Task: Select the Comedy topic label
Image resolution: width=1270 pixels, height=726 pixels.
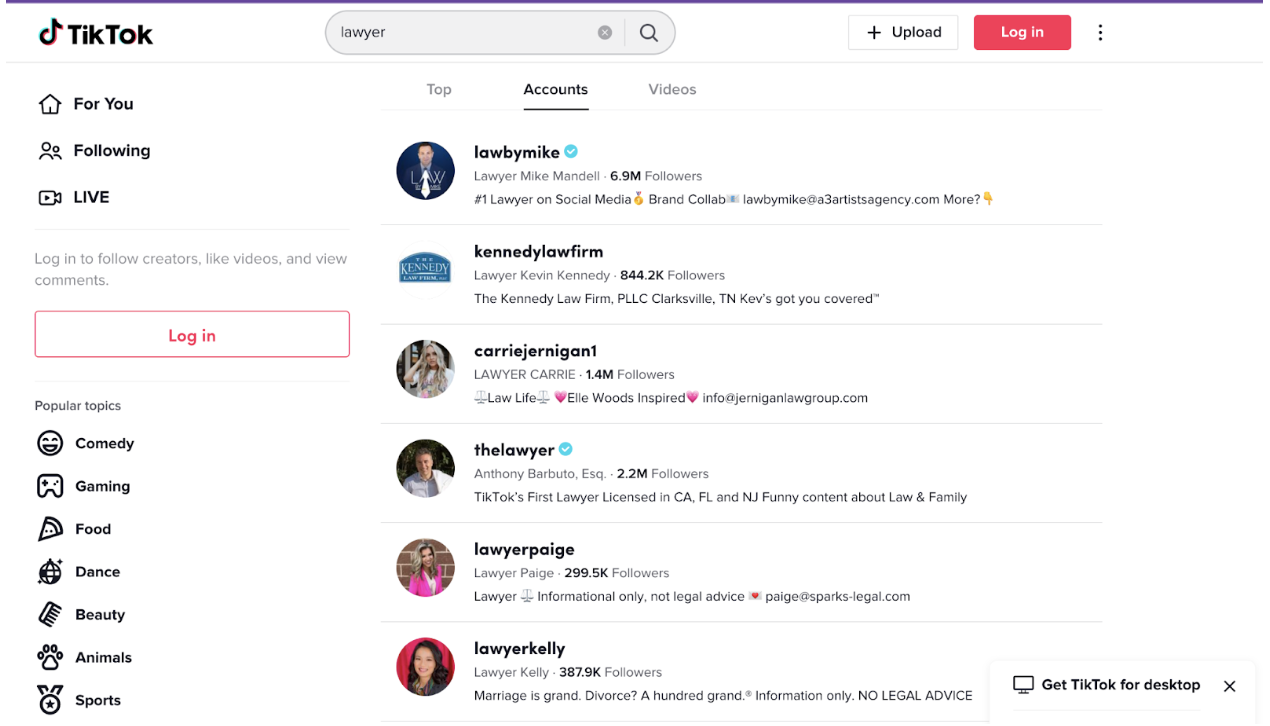Action: pos(104,443)
